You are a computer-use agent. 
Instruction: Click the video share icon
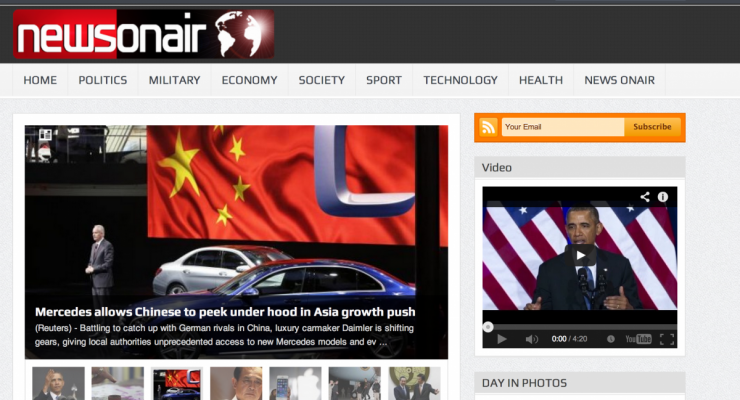point(645,197)
